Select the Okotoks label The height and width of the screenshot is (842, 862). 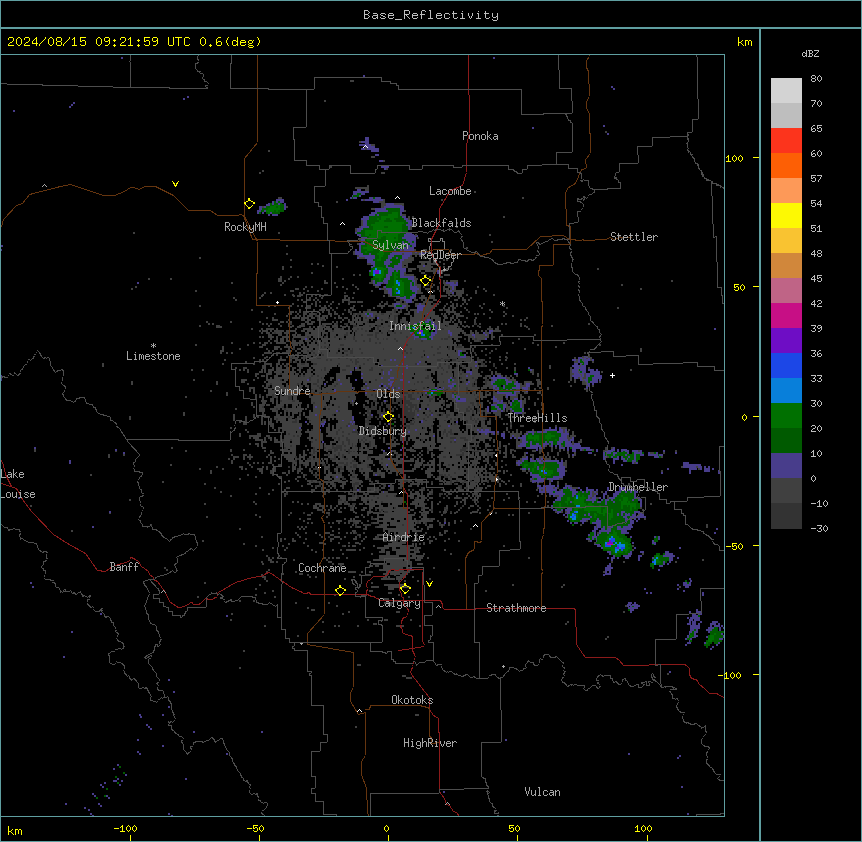tap(412, 700)
